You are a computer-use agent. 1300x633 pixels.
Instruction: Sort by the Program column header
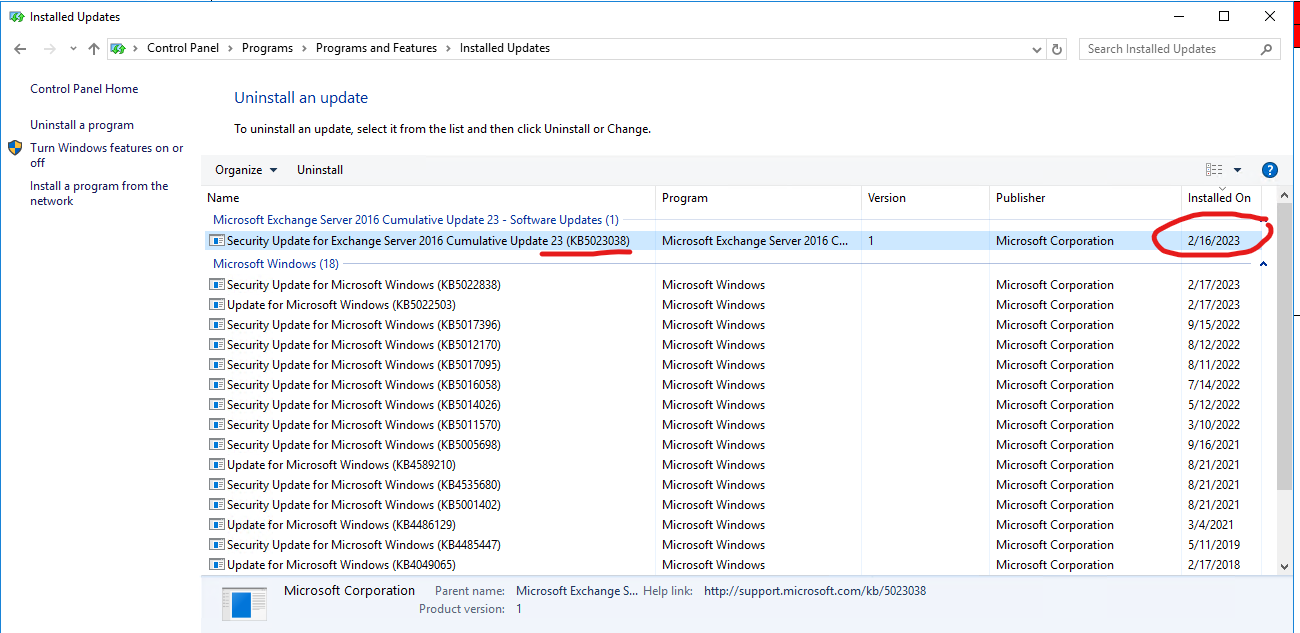758,198
